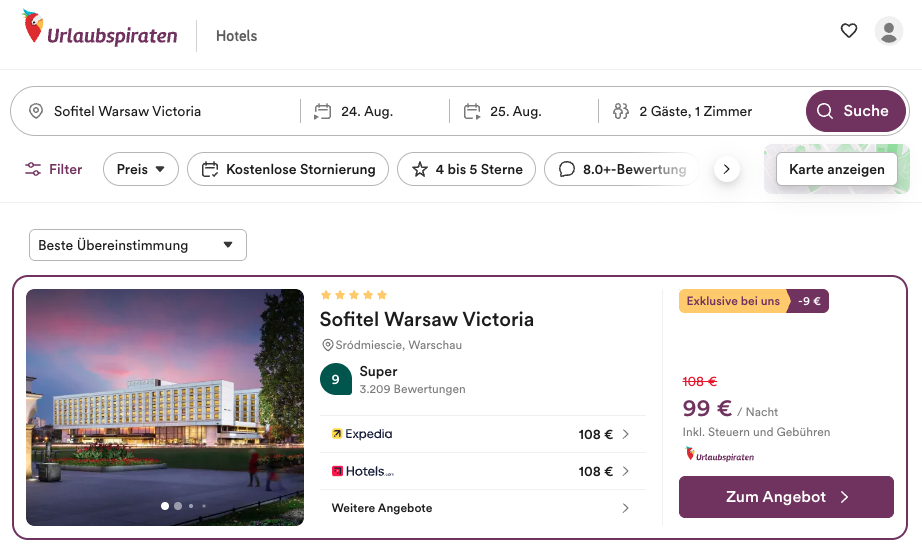Open the Urlaubspiraten logo home link
Viewport: 922px width, 550px height.
[99, 28]
